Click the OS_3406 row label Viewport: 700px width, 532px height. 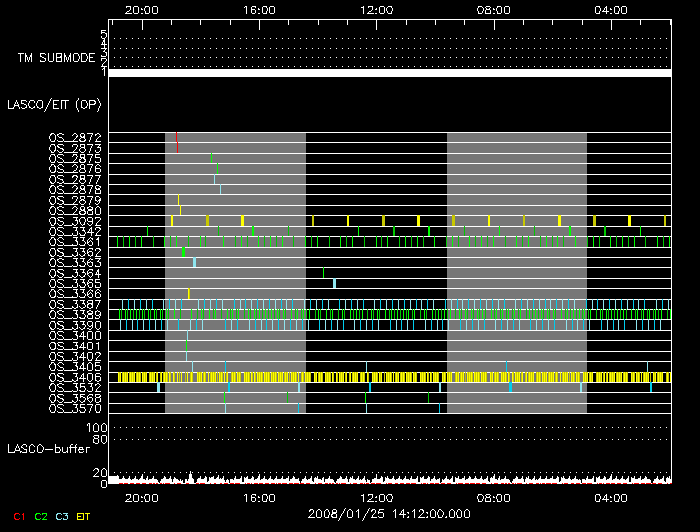click(x=75, y=377)
